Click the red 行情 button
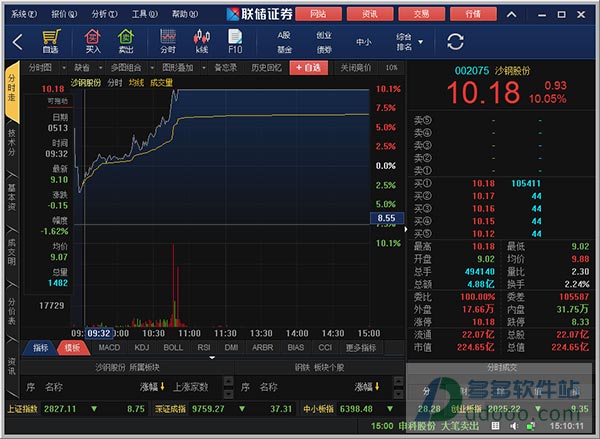 coord(473,14)
